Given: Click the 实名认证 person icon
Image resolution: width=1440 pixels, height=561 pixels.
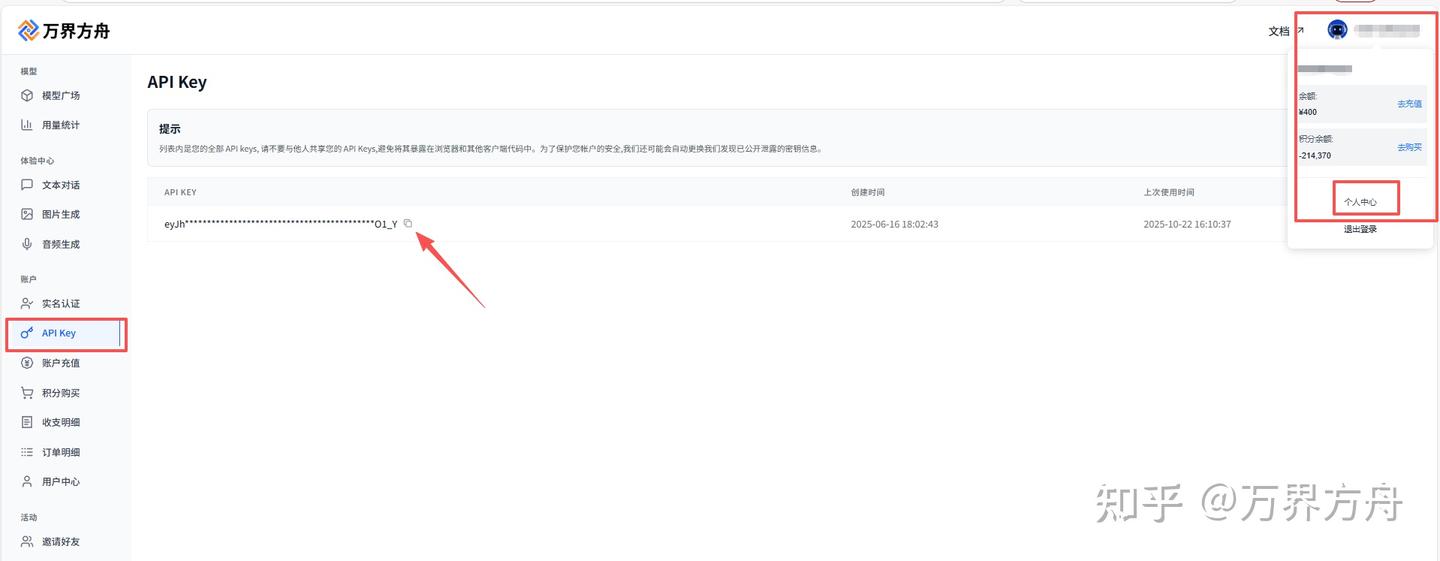Looking at the screenshot, I should coord(27,304).
